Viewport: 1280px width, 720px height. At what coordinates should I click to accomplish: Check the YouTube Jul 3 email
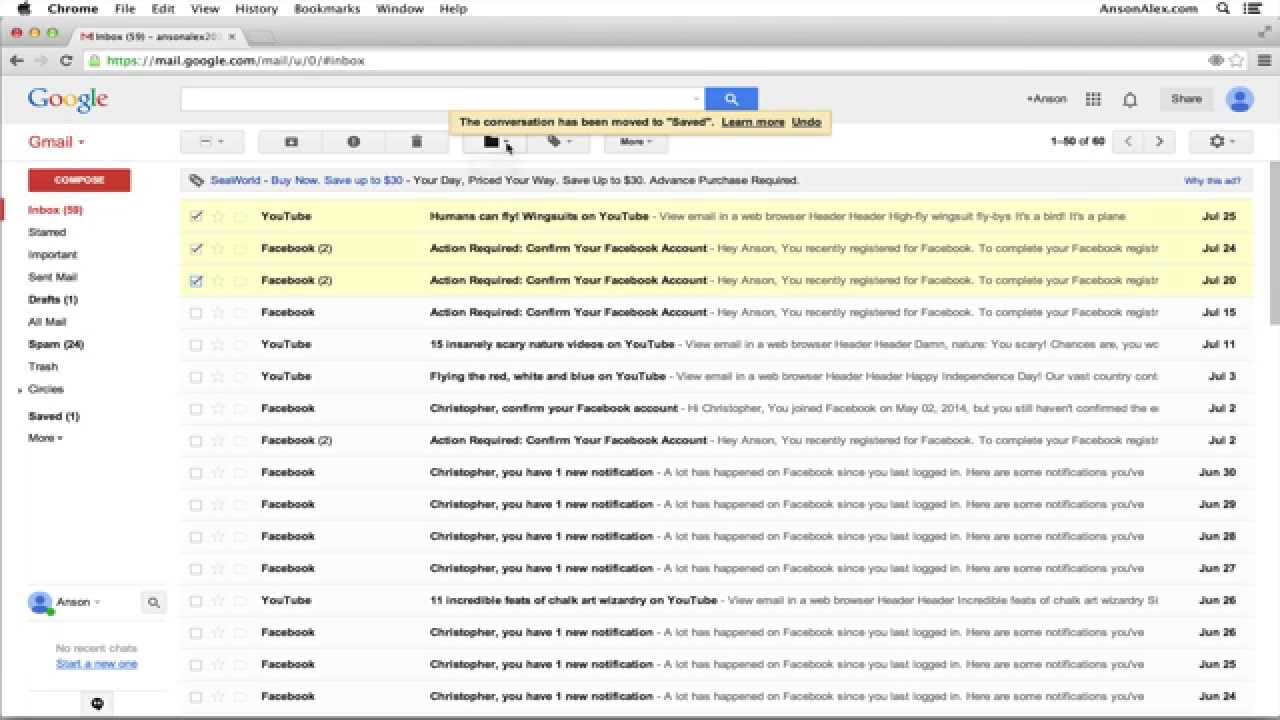tap(196, 376)
